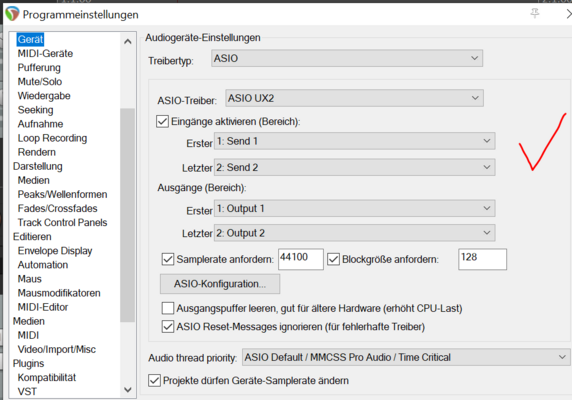
Task: Click the REAPER logo icon in title bar
Action: (x=12, y=14)
